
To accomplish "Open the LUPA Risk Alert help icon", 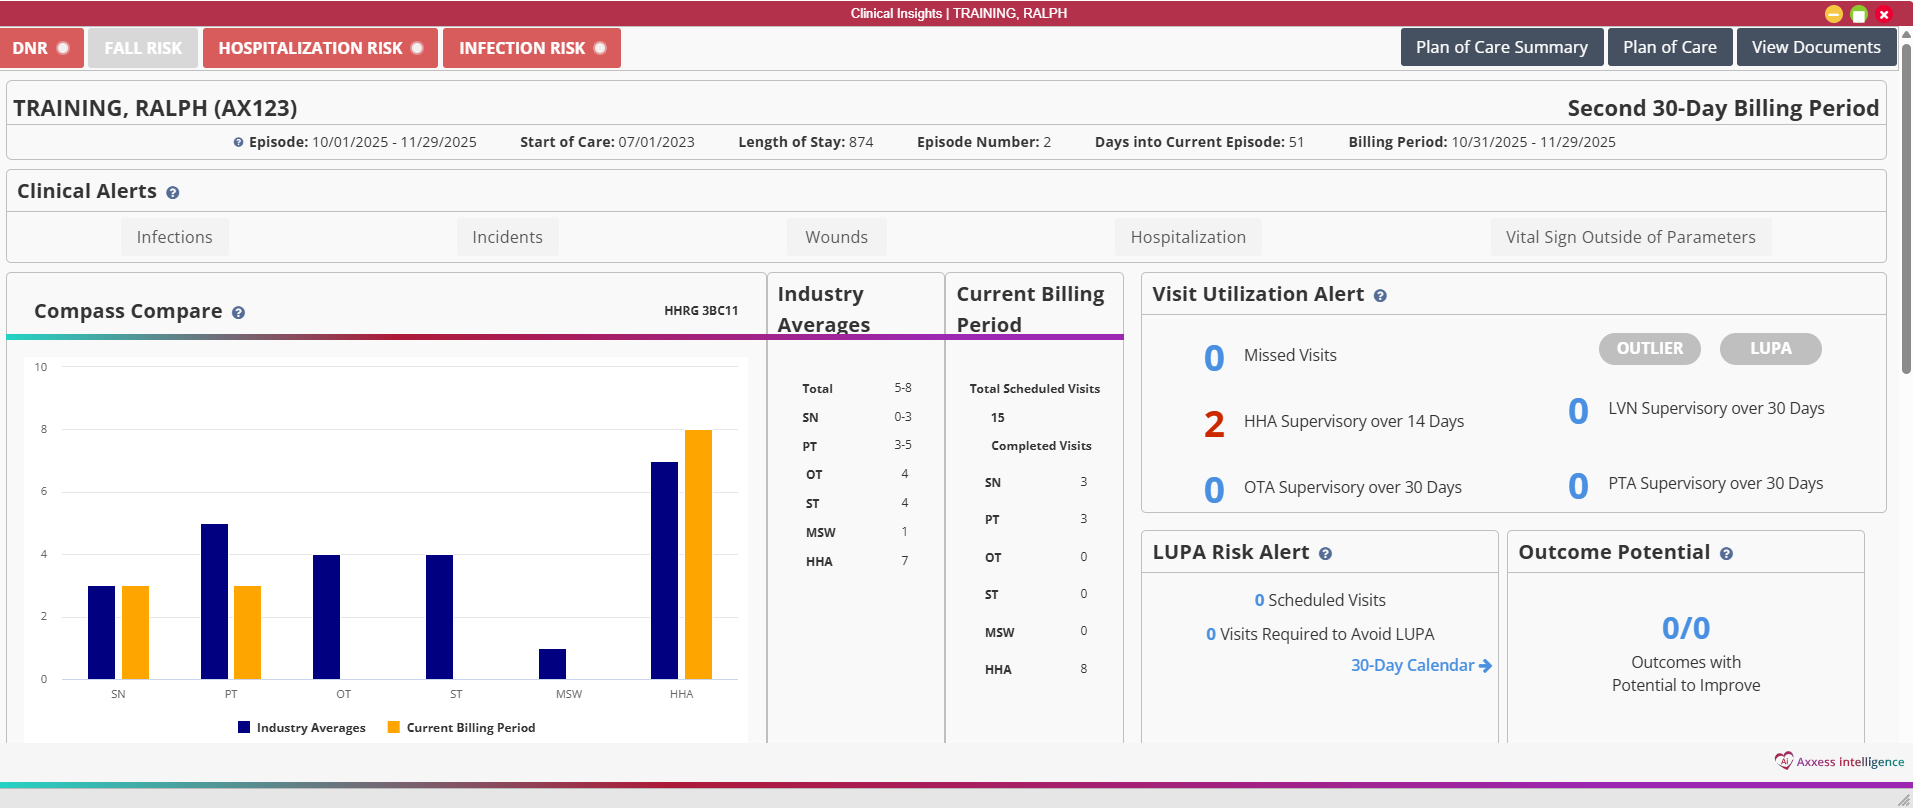I will click(1325, 554).
